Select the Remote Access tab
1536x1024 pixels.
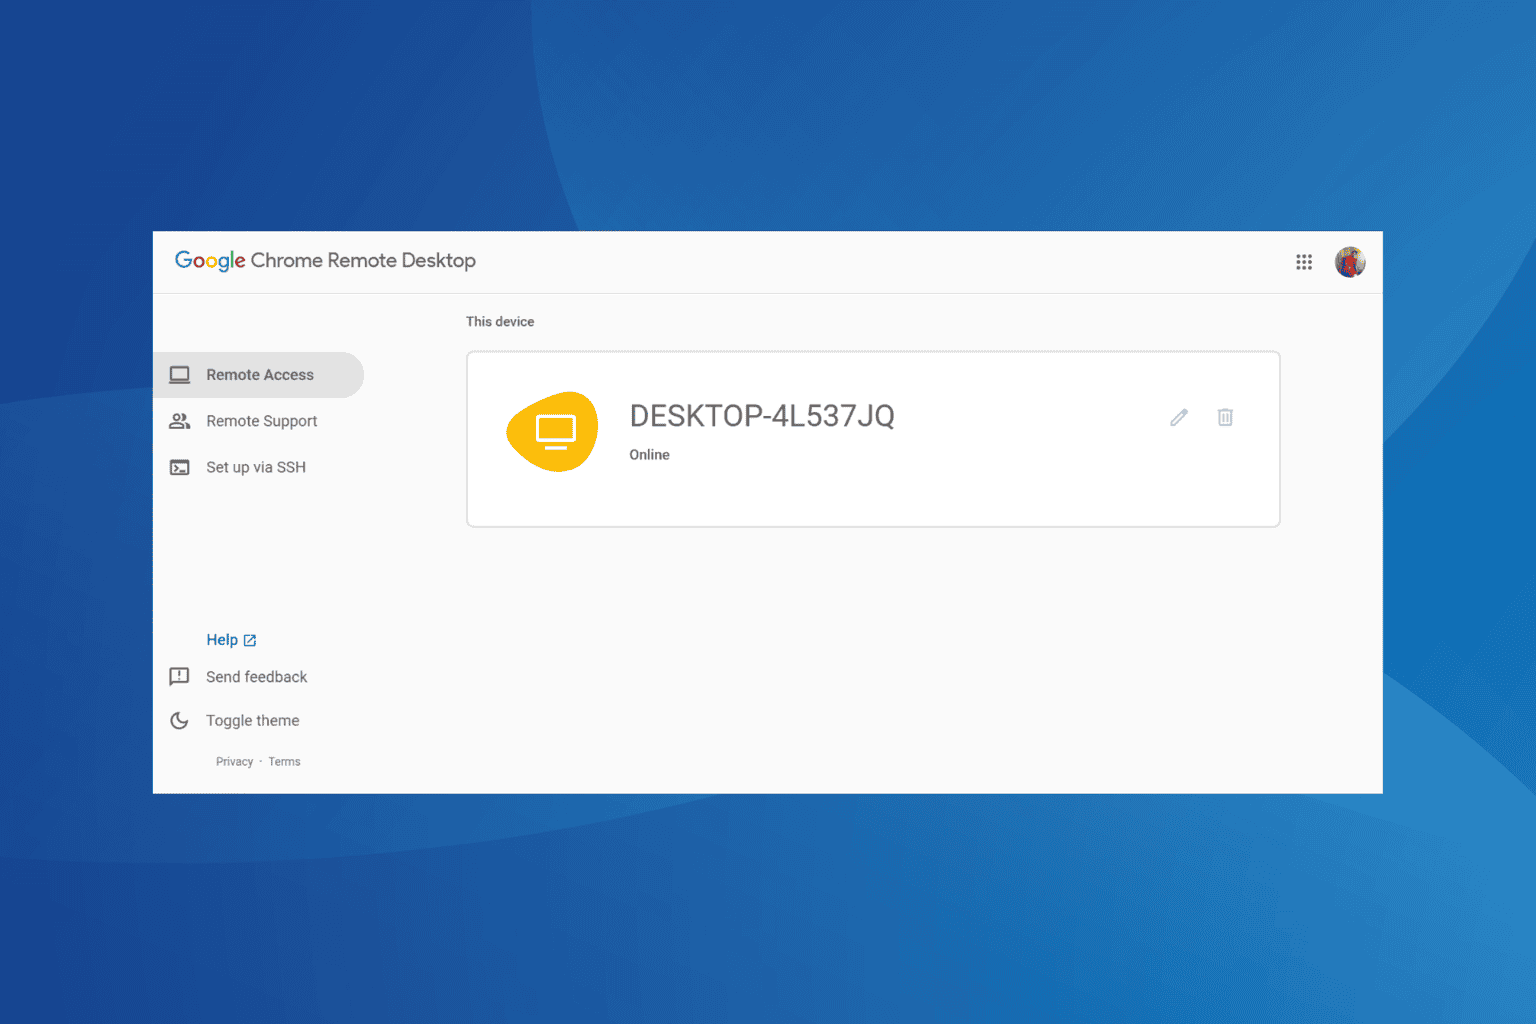click(258, 375)
